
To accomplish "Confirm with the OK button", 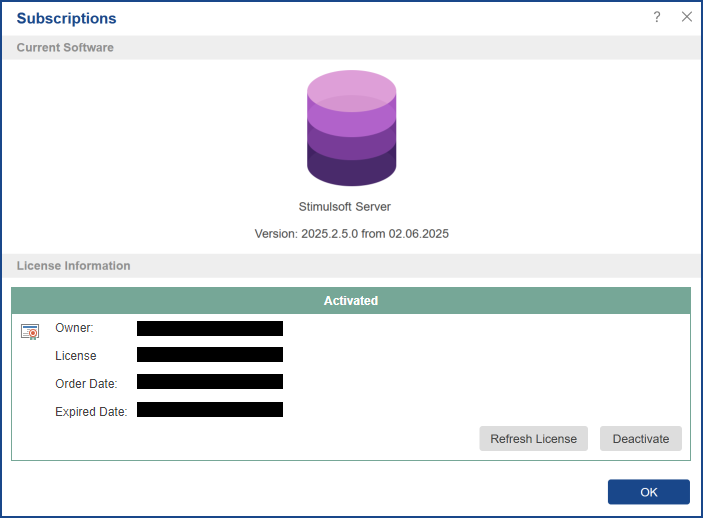I will point(648,492).
